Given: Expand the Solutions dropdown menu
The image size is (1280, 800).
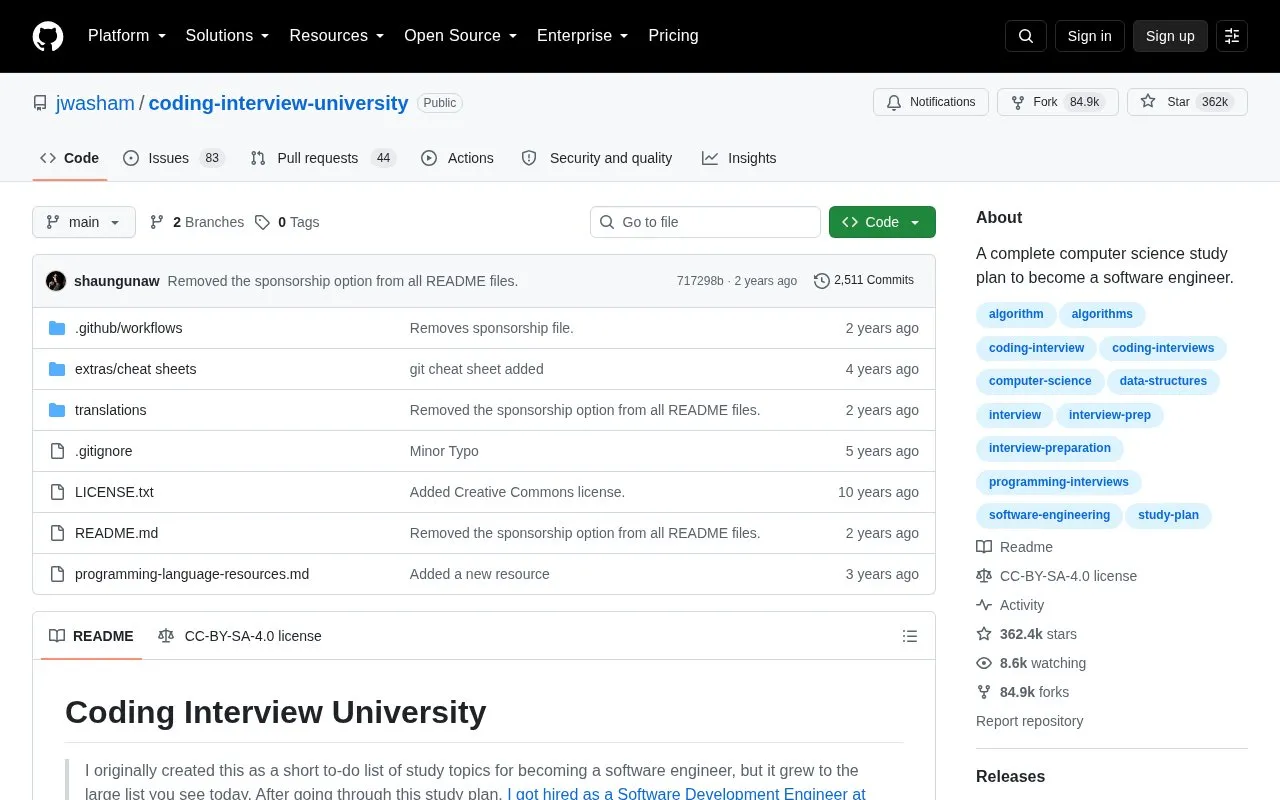Looking at the screenshot, I should (228, 36).
